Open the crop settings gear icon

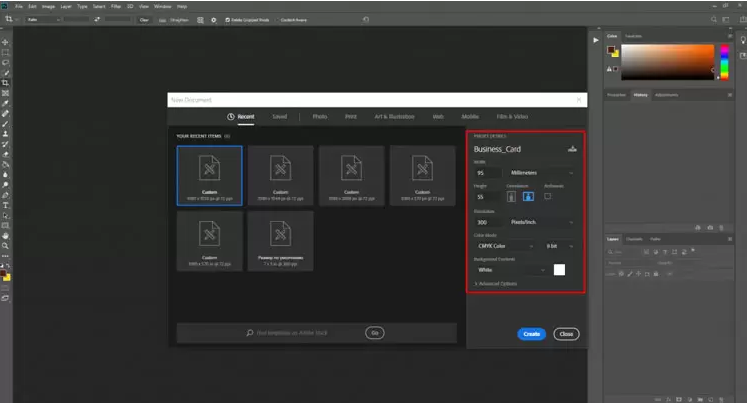point(214,20)
